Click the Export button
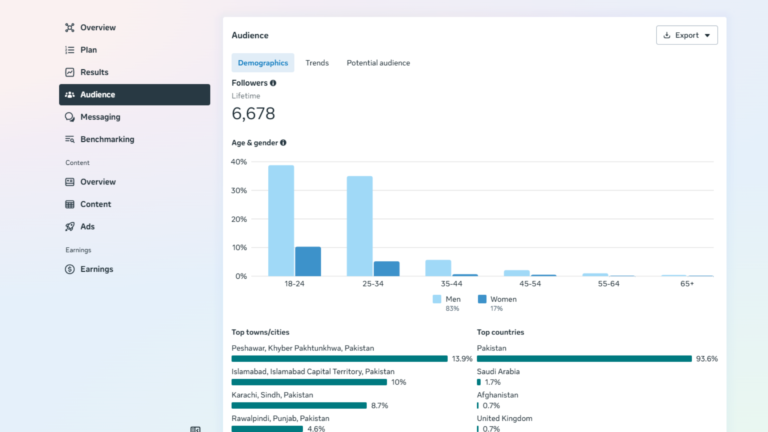 pos(687,35)
